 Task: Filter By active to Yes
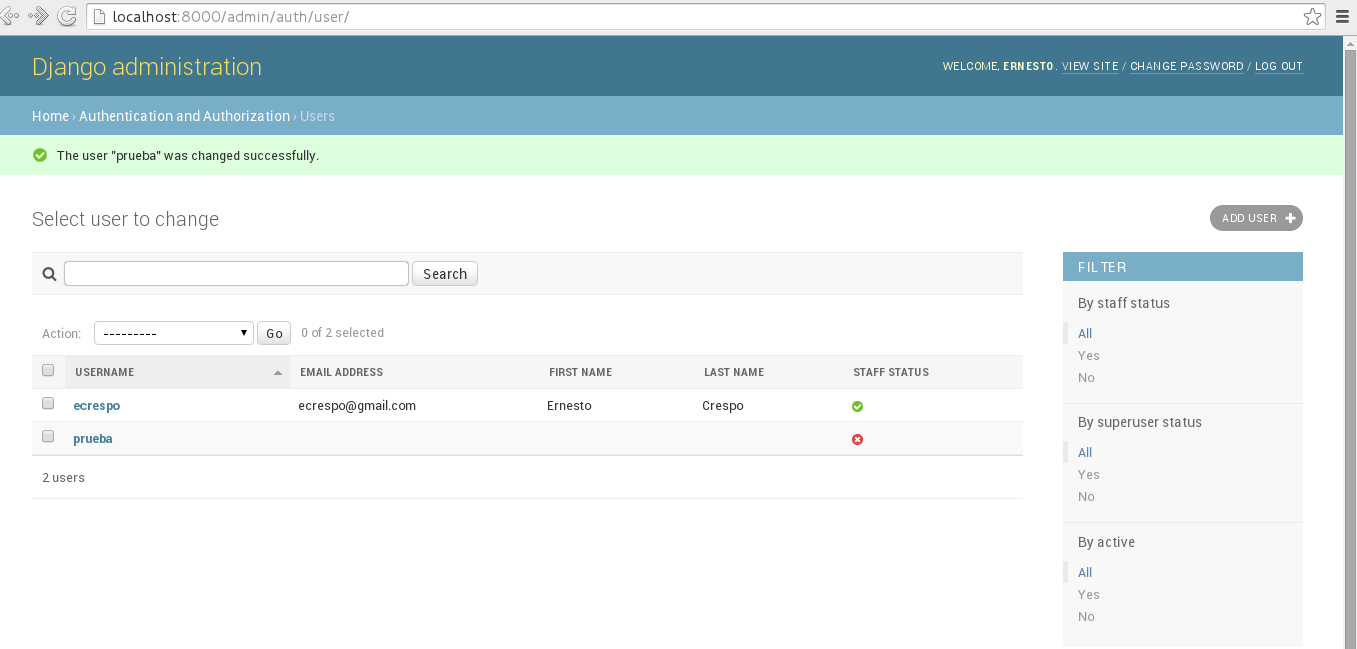point(1088,595)
